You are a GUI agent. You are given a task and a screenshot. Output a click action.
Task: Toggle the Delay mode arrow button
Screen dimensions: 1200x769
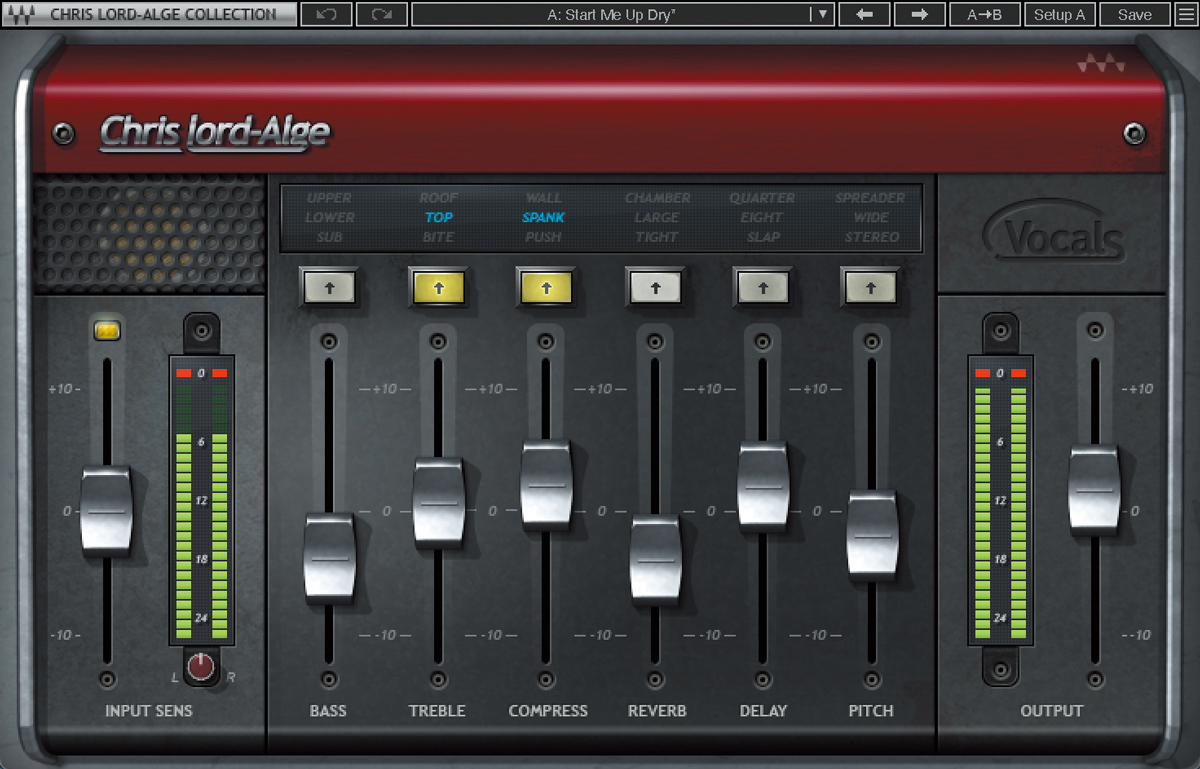click(x=764, y=288)
